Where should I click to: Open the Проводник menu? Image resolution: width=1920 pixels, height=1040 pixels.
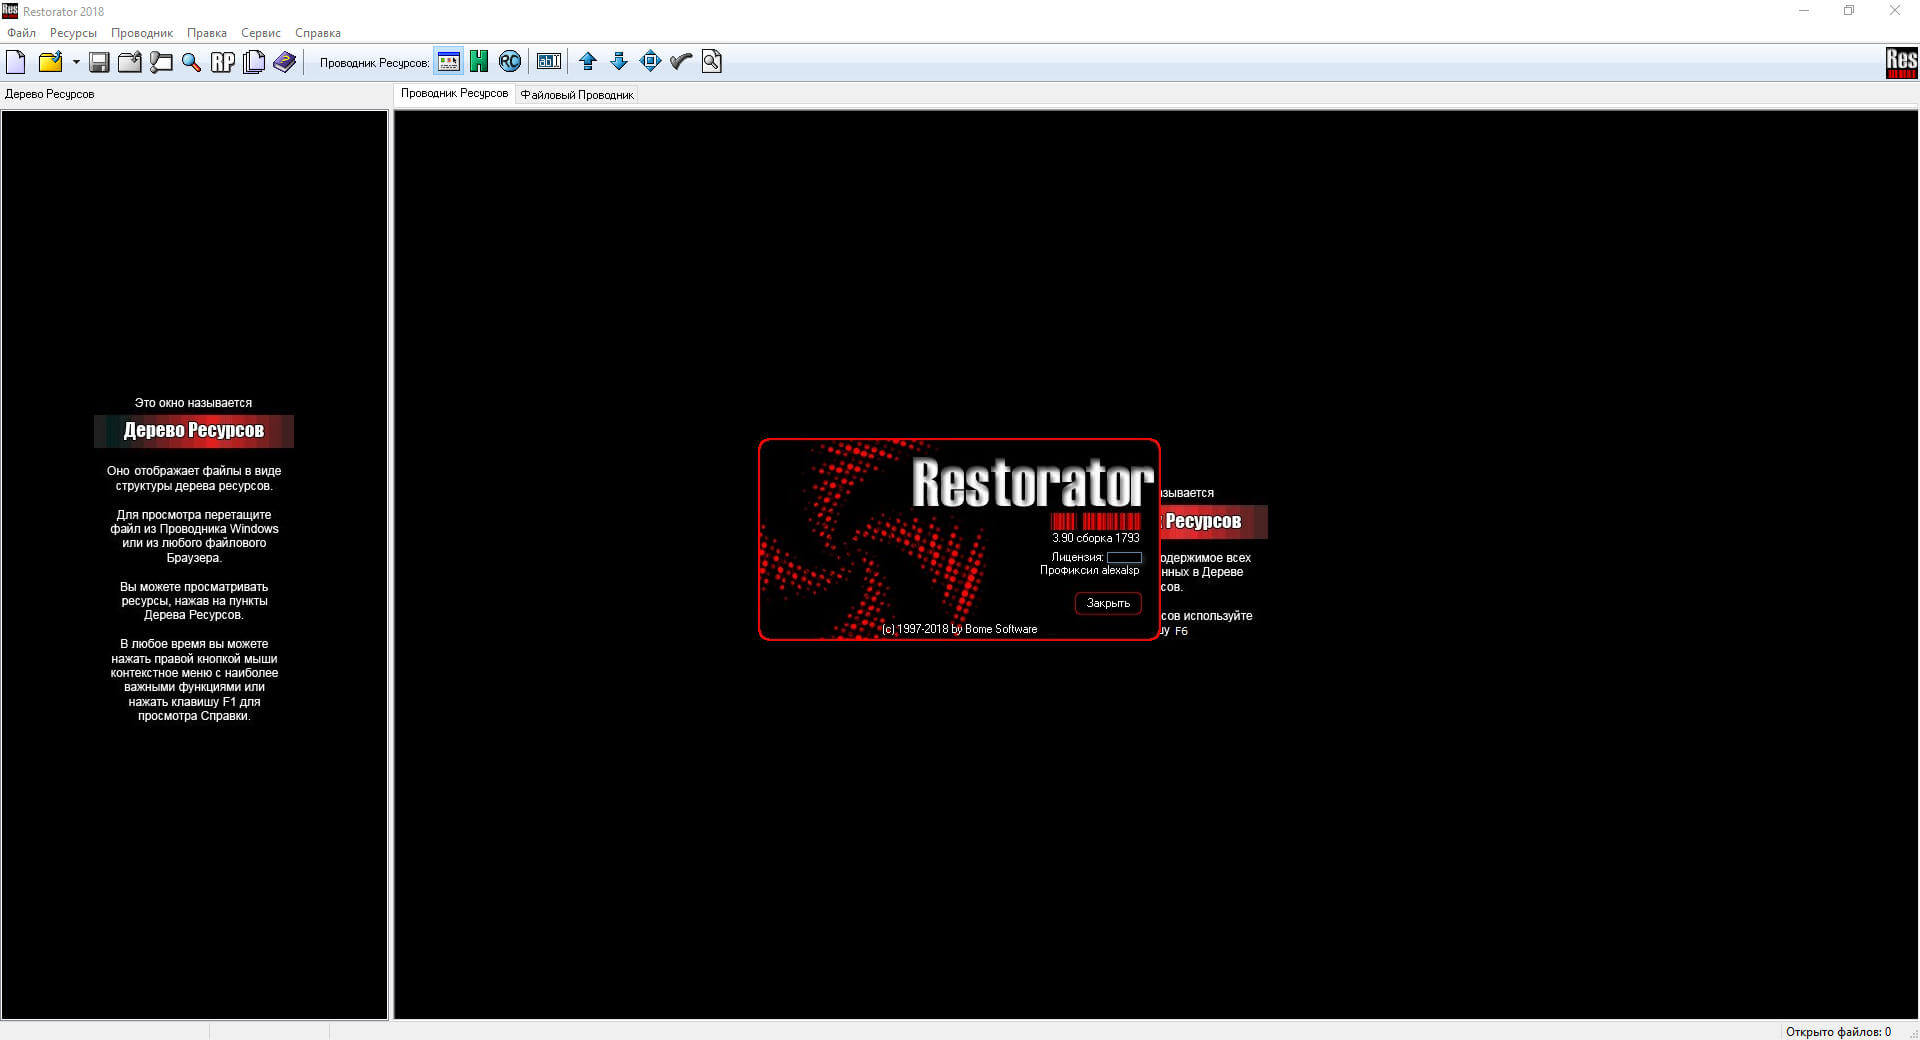tap(142, 33)
